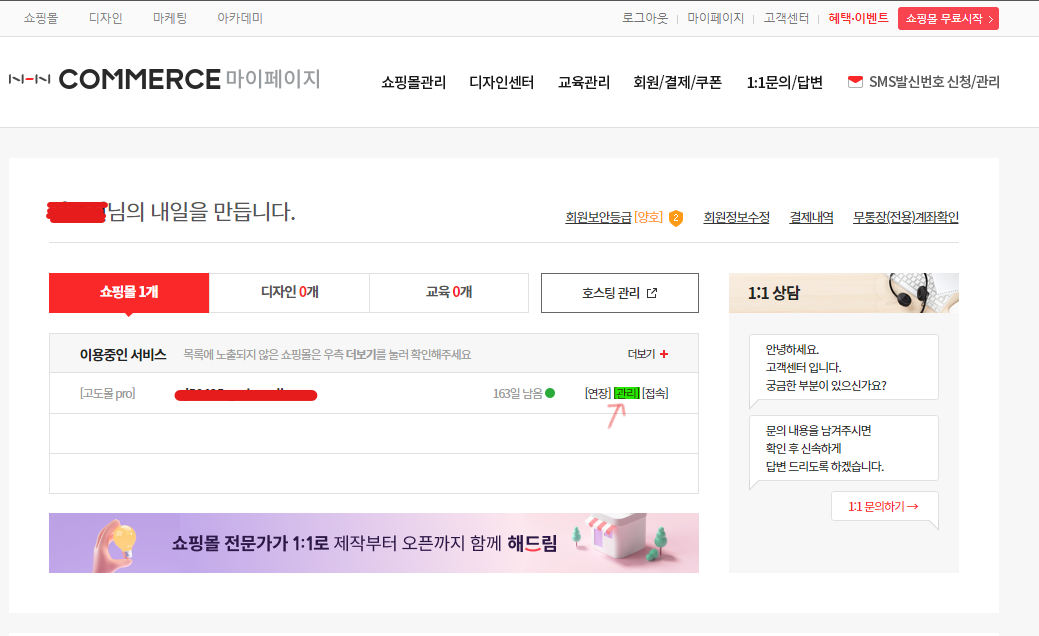Click the 해드림 shopping mall expert banner
Viewport: 1039px width, 636px height.
point(374,543)
